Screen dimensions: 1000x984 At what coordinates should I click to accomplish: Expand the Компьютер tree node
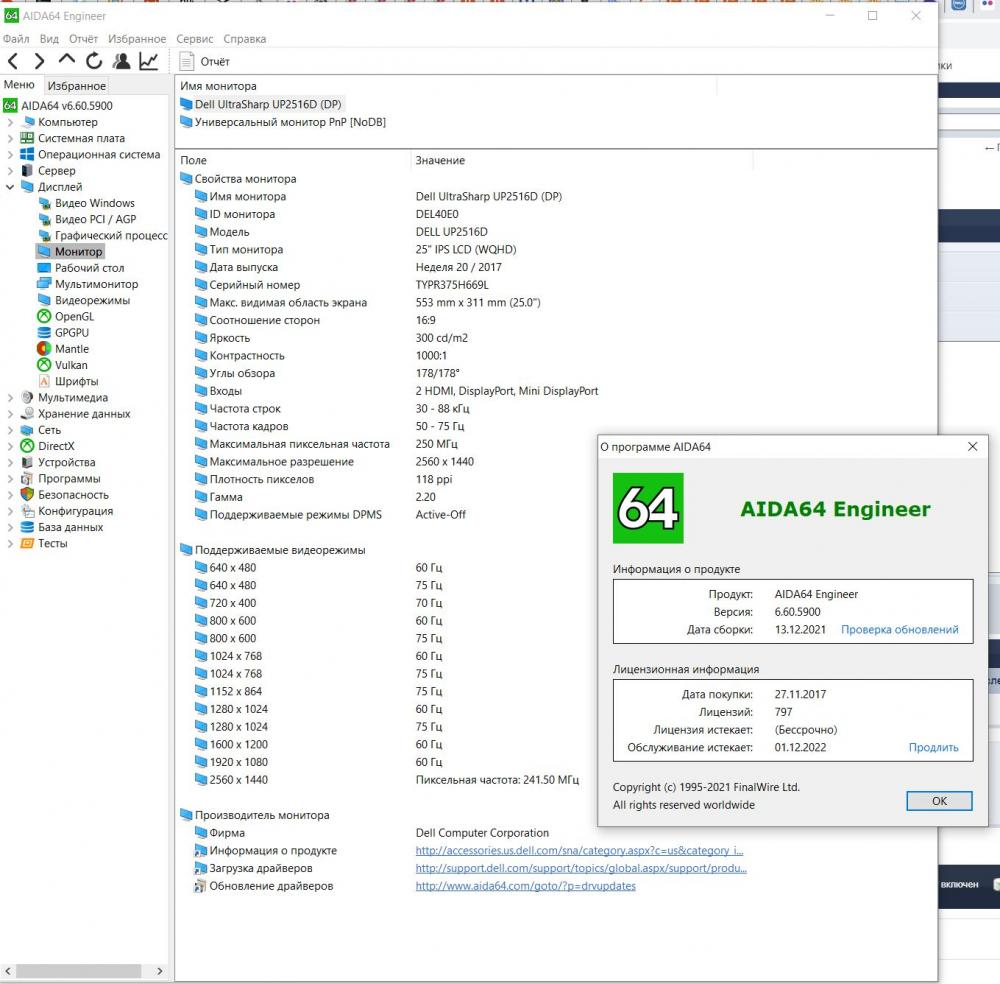click(10, 122)
